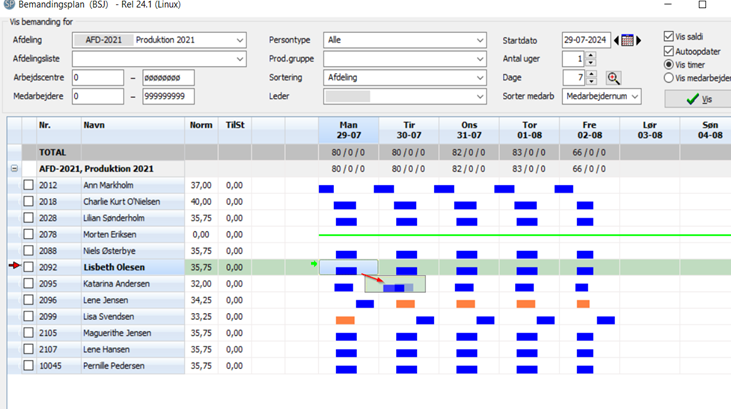Viewport: 731px width, 409px height.
Task: Click the small green arrow in Lisbeth's row
Action: tap(314, 265)
